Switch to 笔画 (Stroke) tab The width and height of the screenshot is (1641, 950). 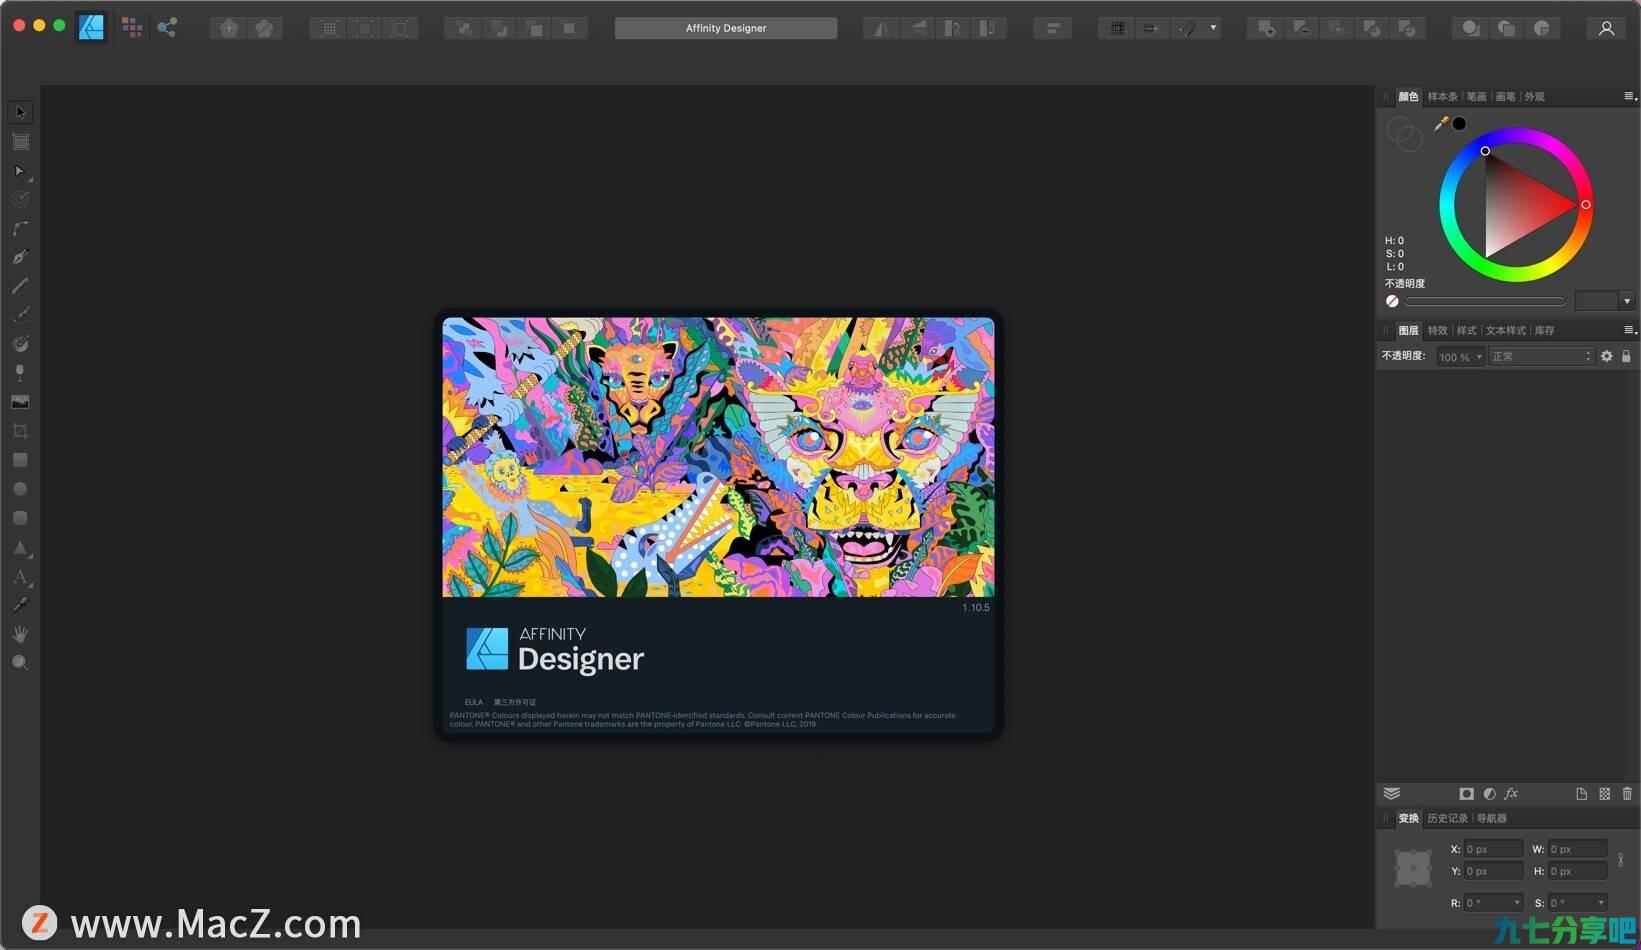(1476, 97)
